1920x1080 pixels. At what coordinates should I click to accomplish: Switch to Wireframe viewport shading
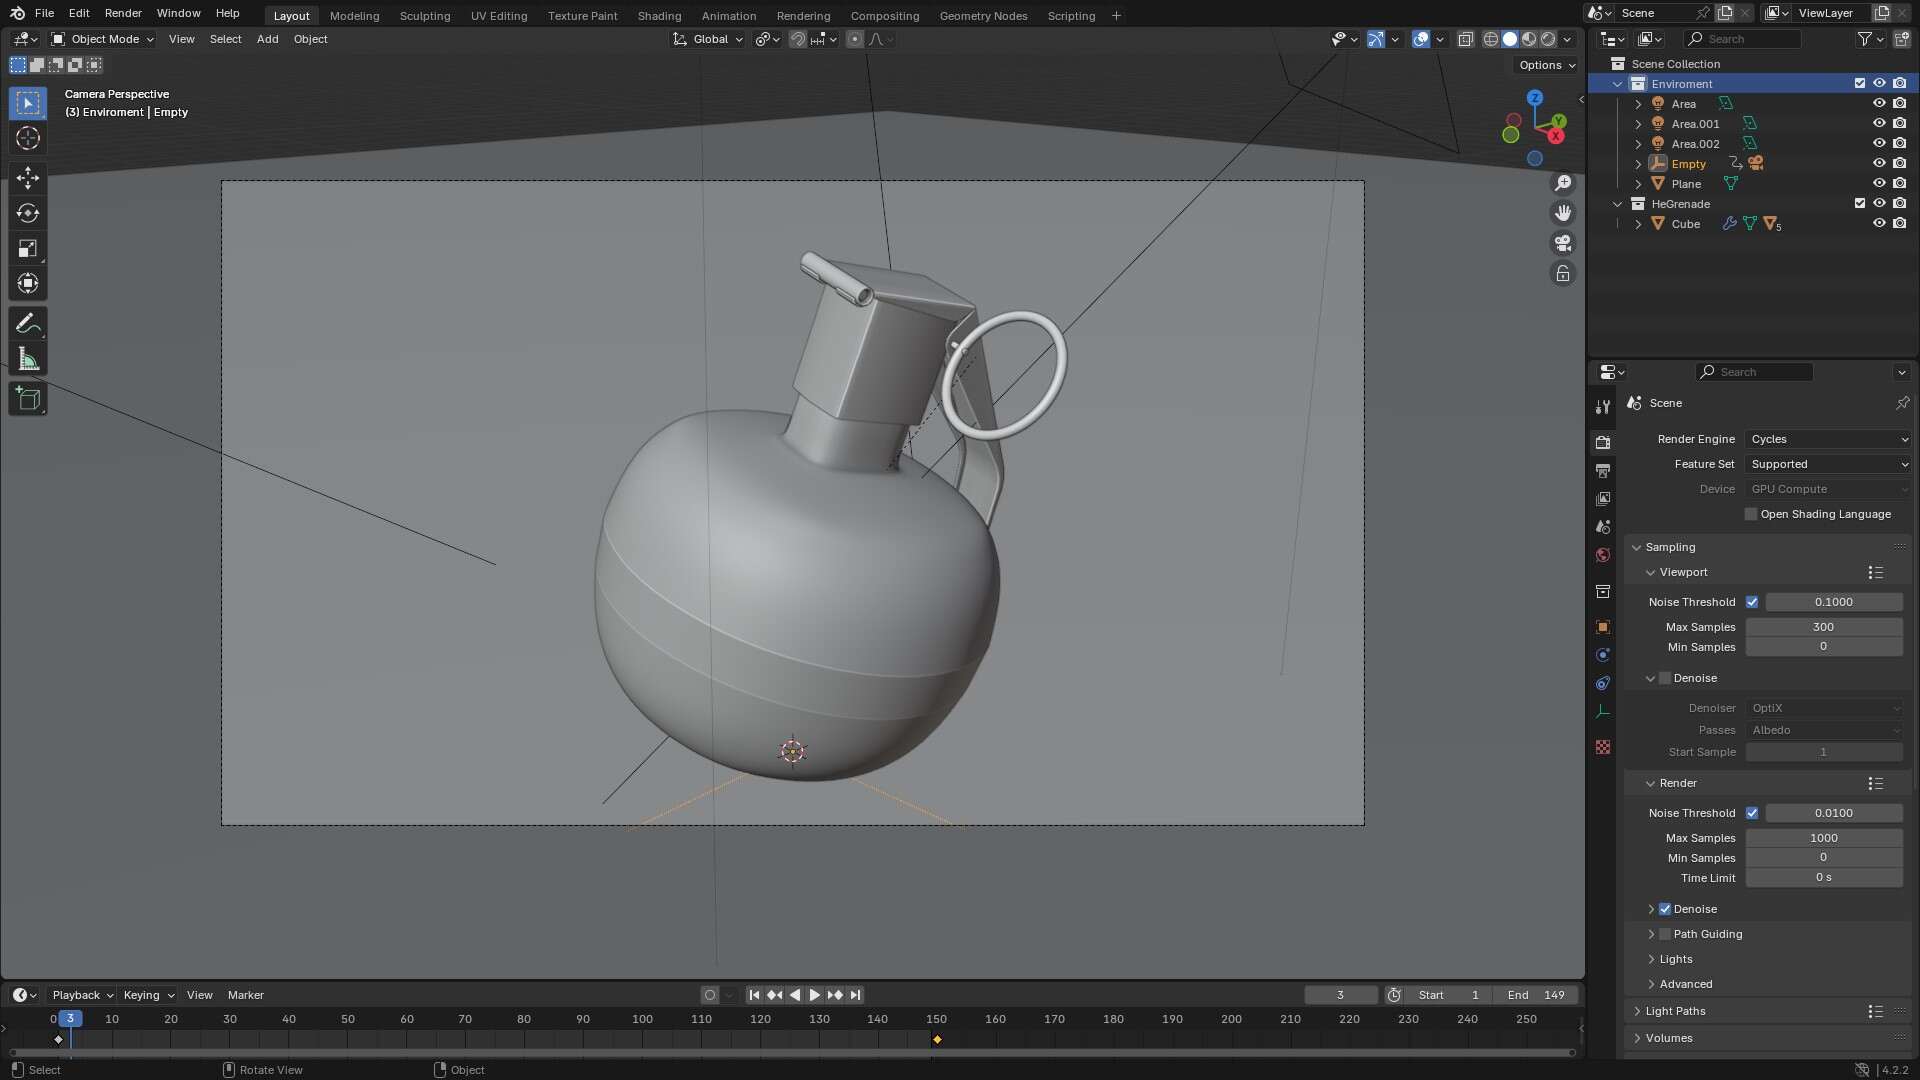[1491, 39]
